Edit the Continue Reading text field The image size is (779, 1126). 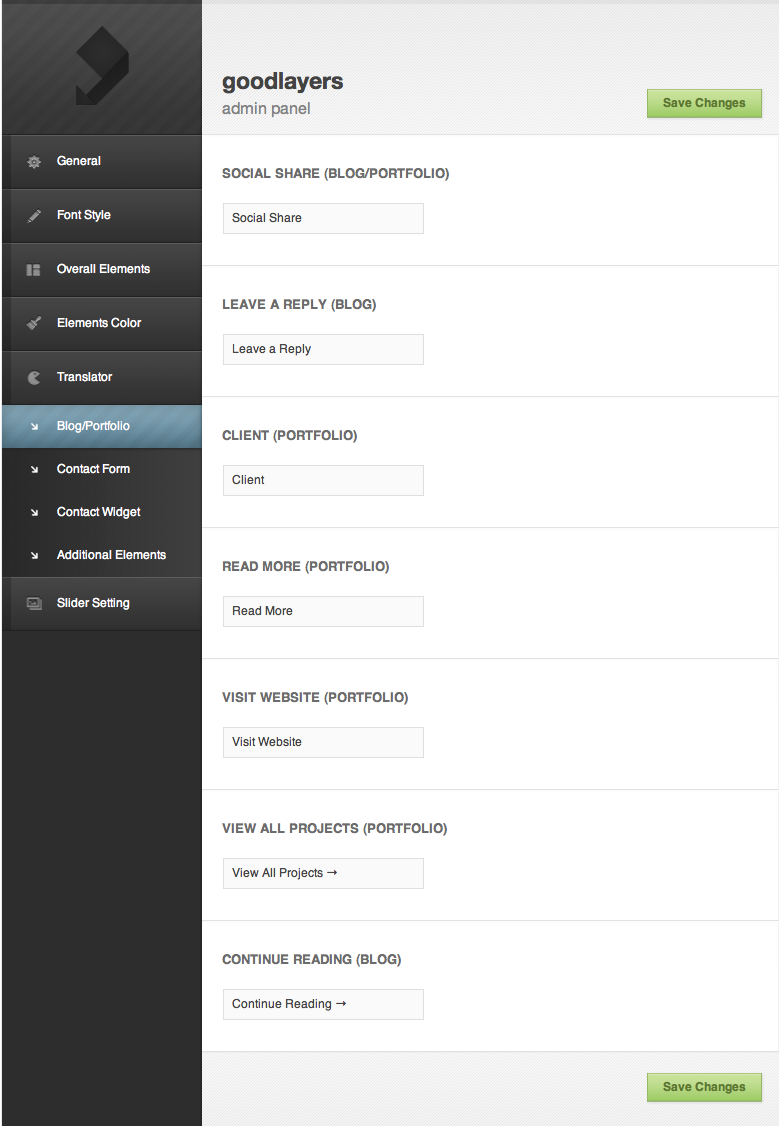(323, 1004)
